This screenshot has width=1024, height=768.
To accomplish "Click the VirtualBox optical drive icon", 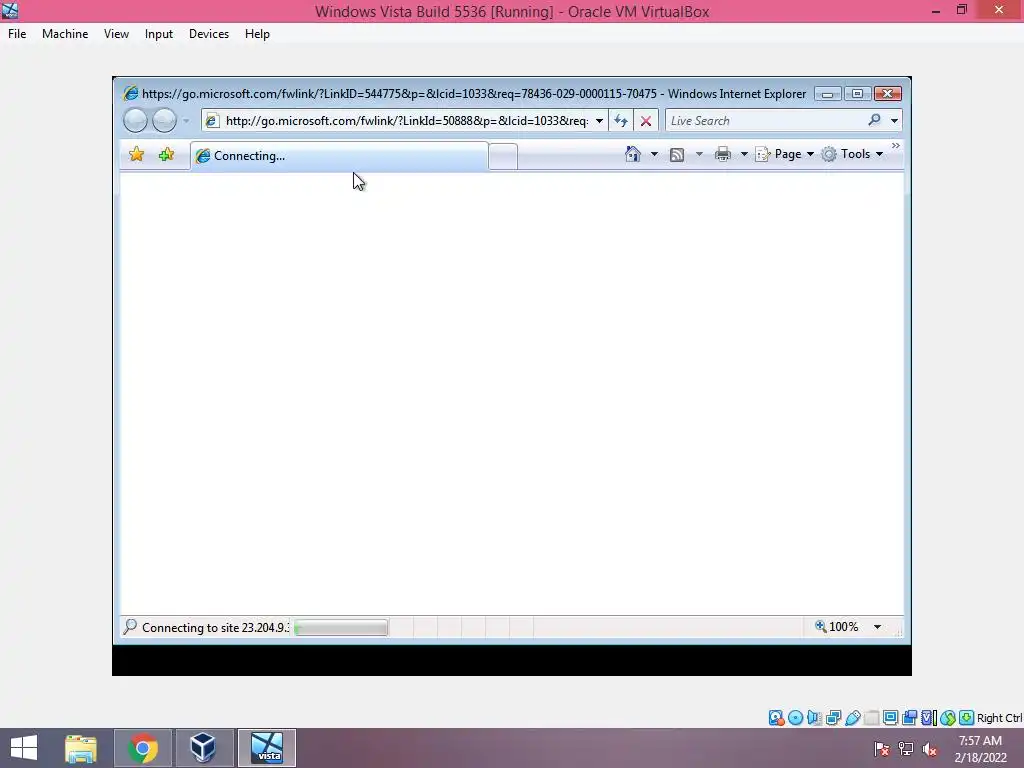I will (795, 718).
